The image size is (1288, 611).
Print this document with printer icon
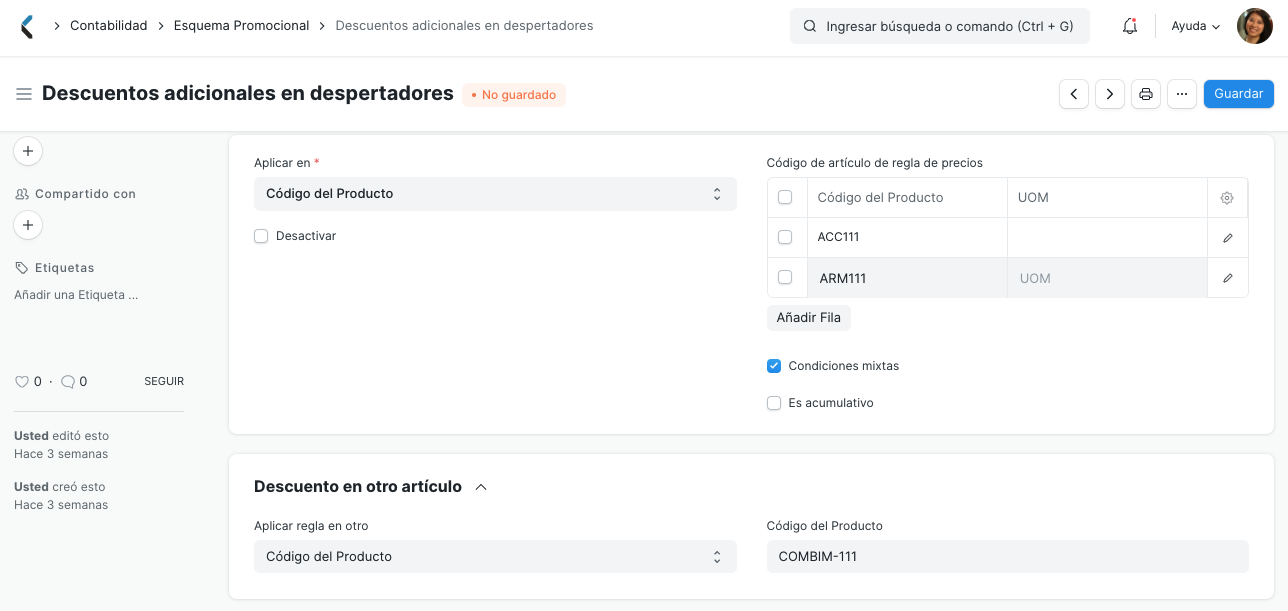point(1146,94)
